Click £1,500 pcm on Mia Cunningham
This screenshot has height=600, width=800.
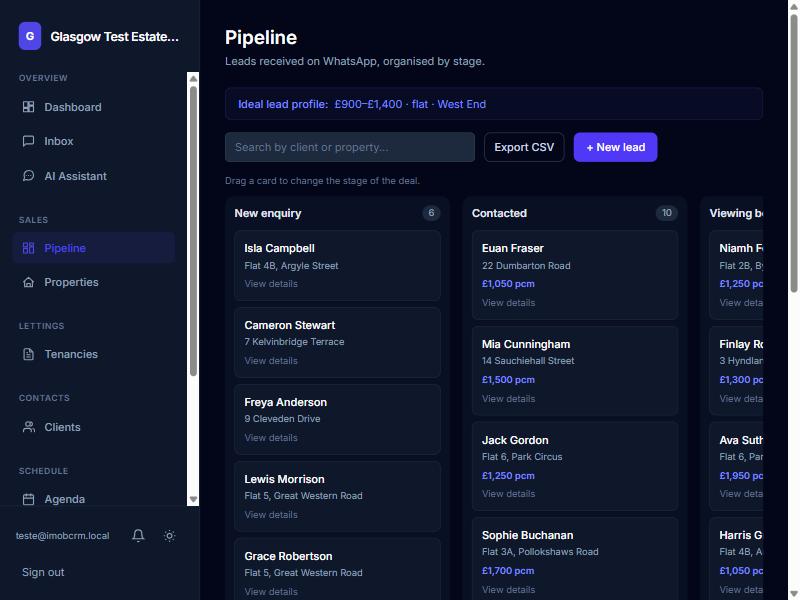point(508,380)
